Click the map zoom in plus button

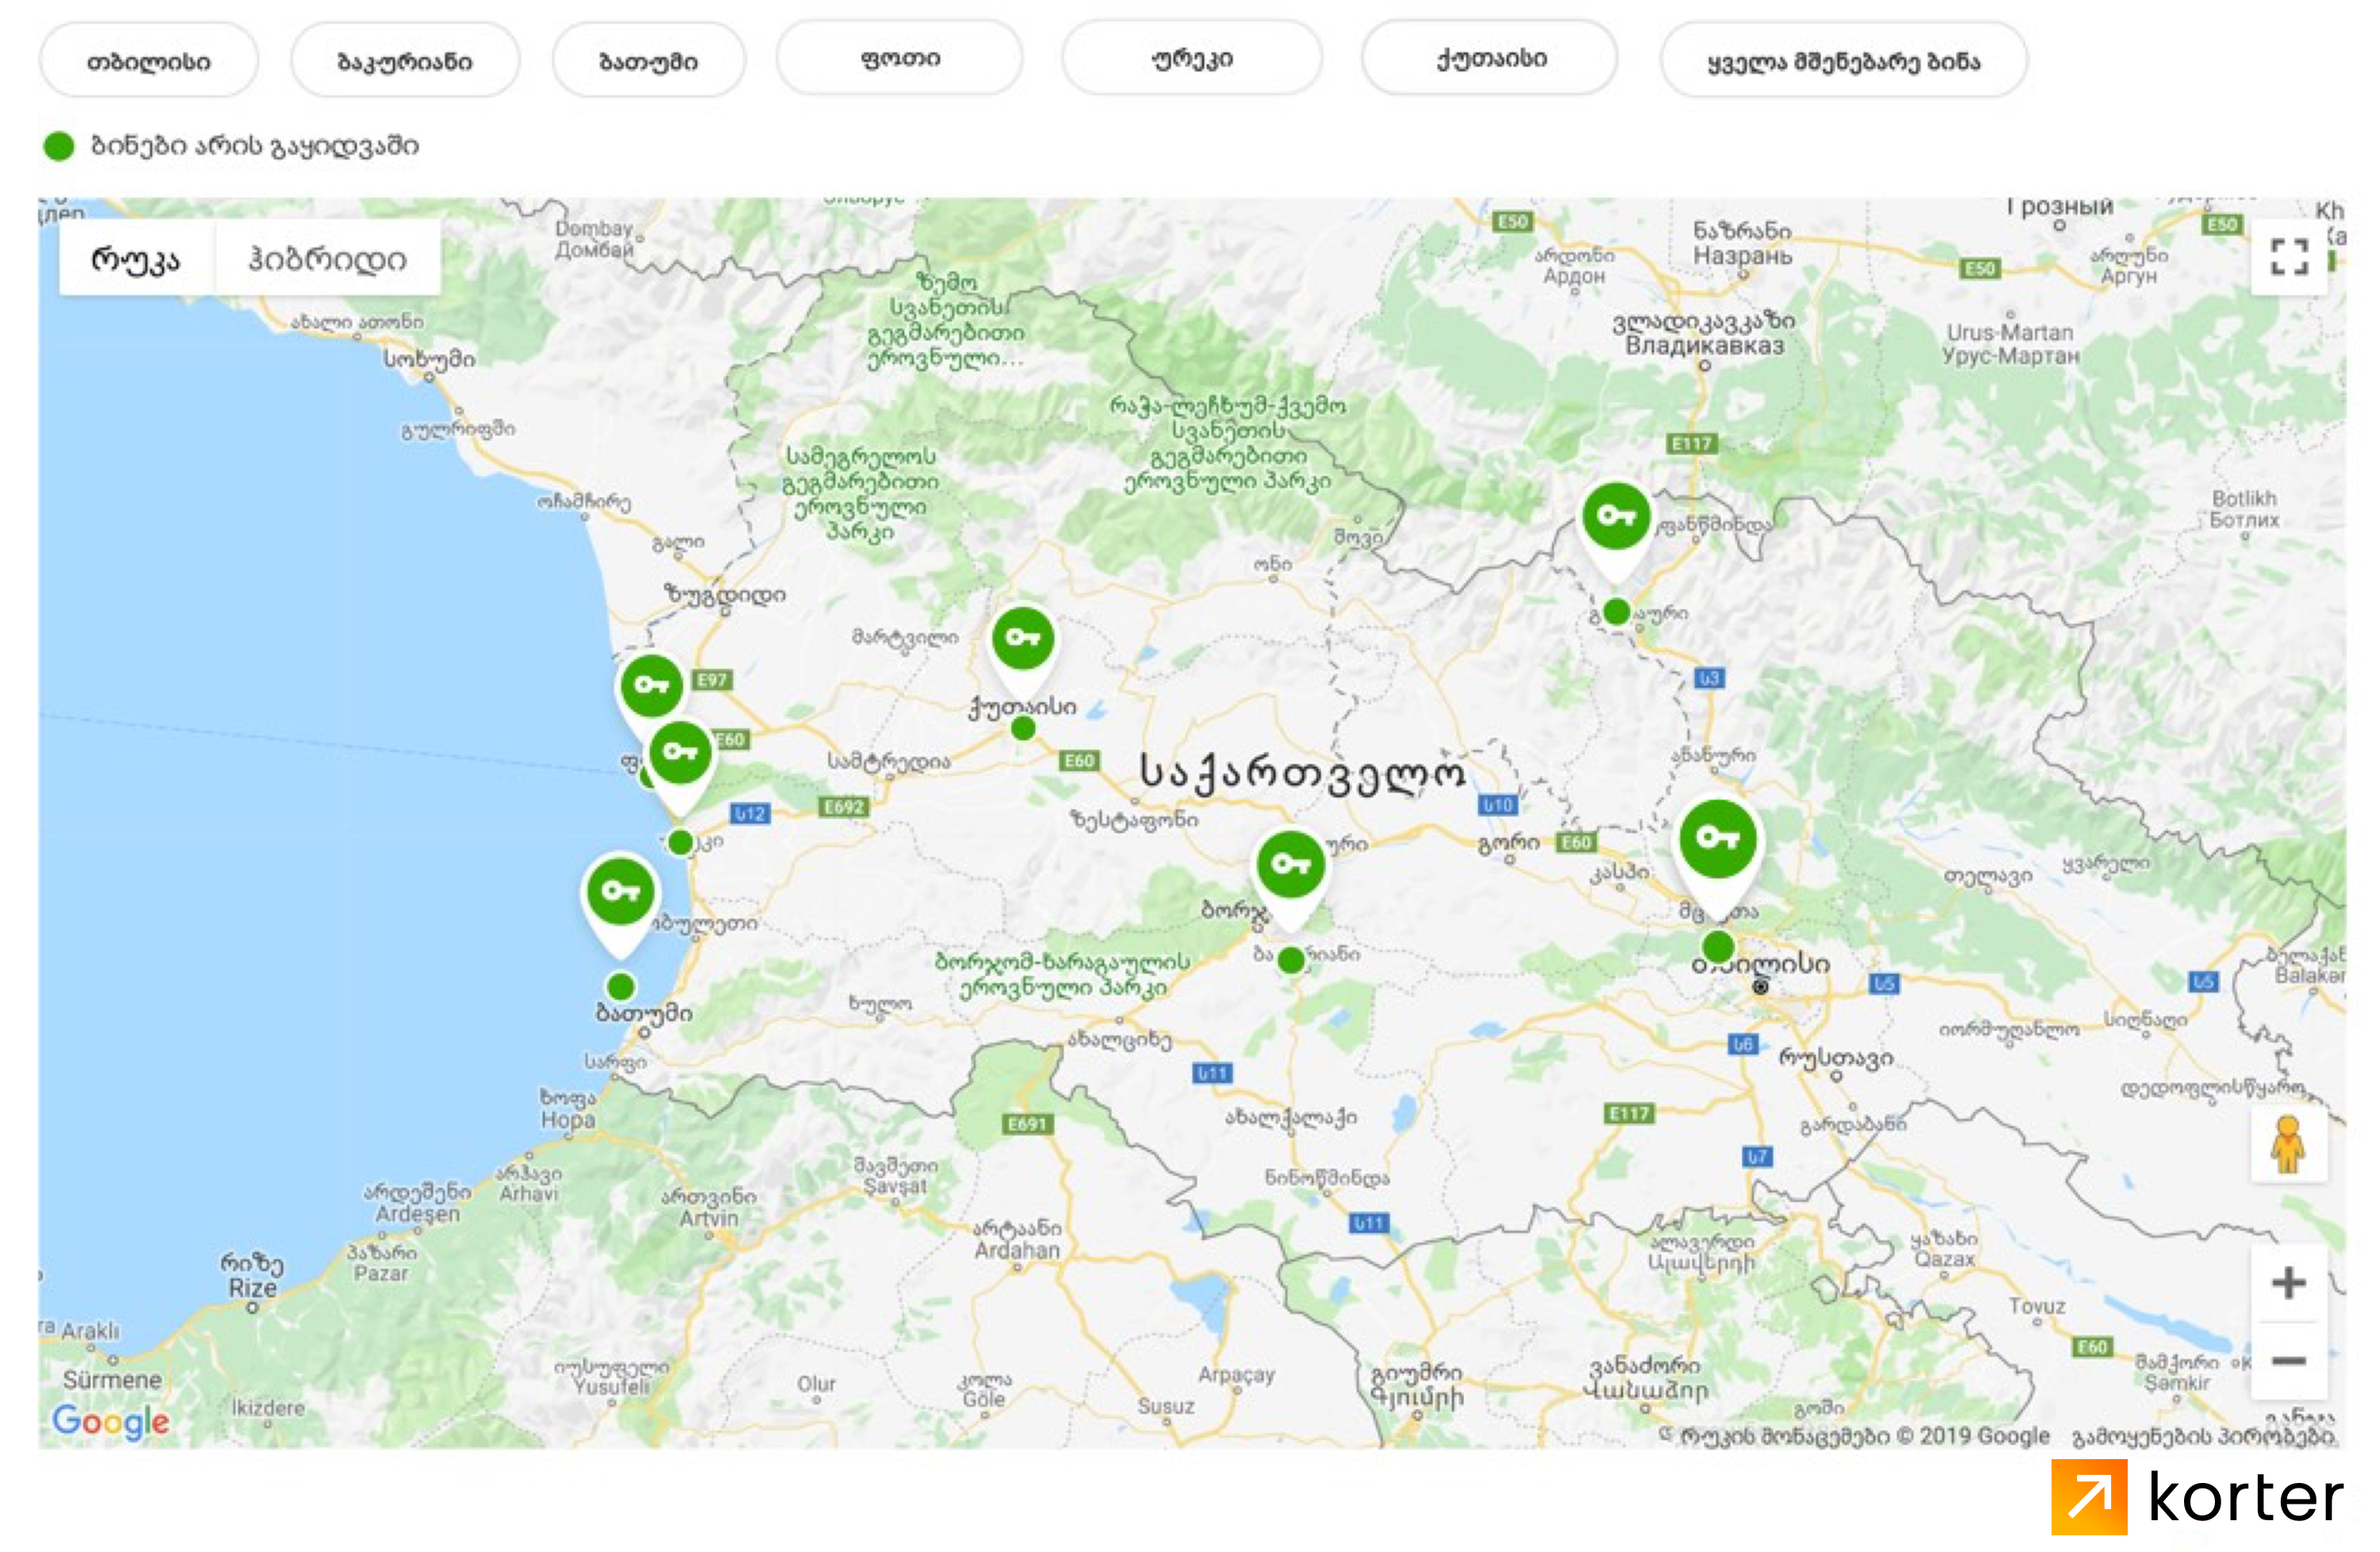2288,1283
